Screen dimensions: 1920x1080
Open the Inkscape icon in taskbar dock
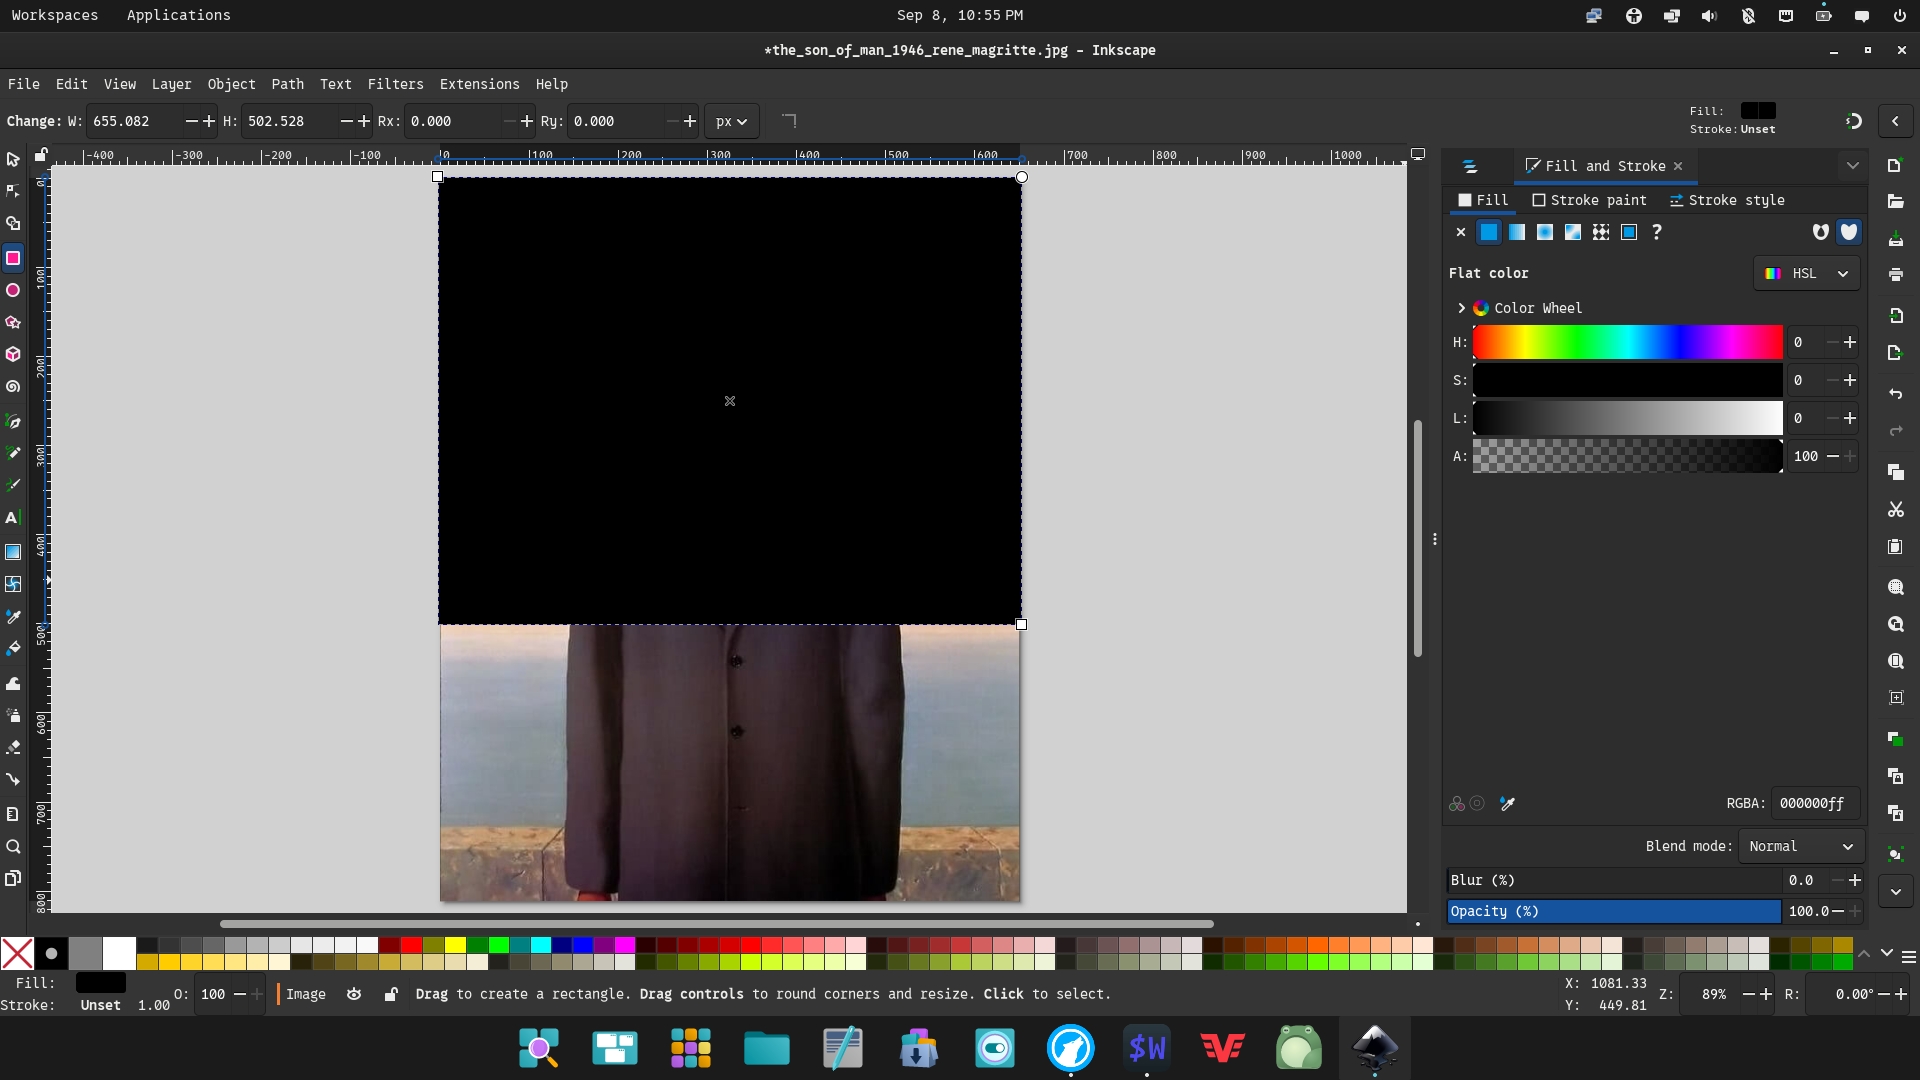point(1375,1048)
